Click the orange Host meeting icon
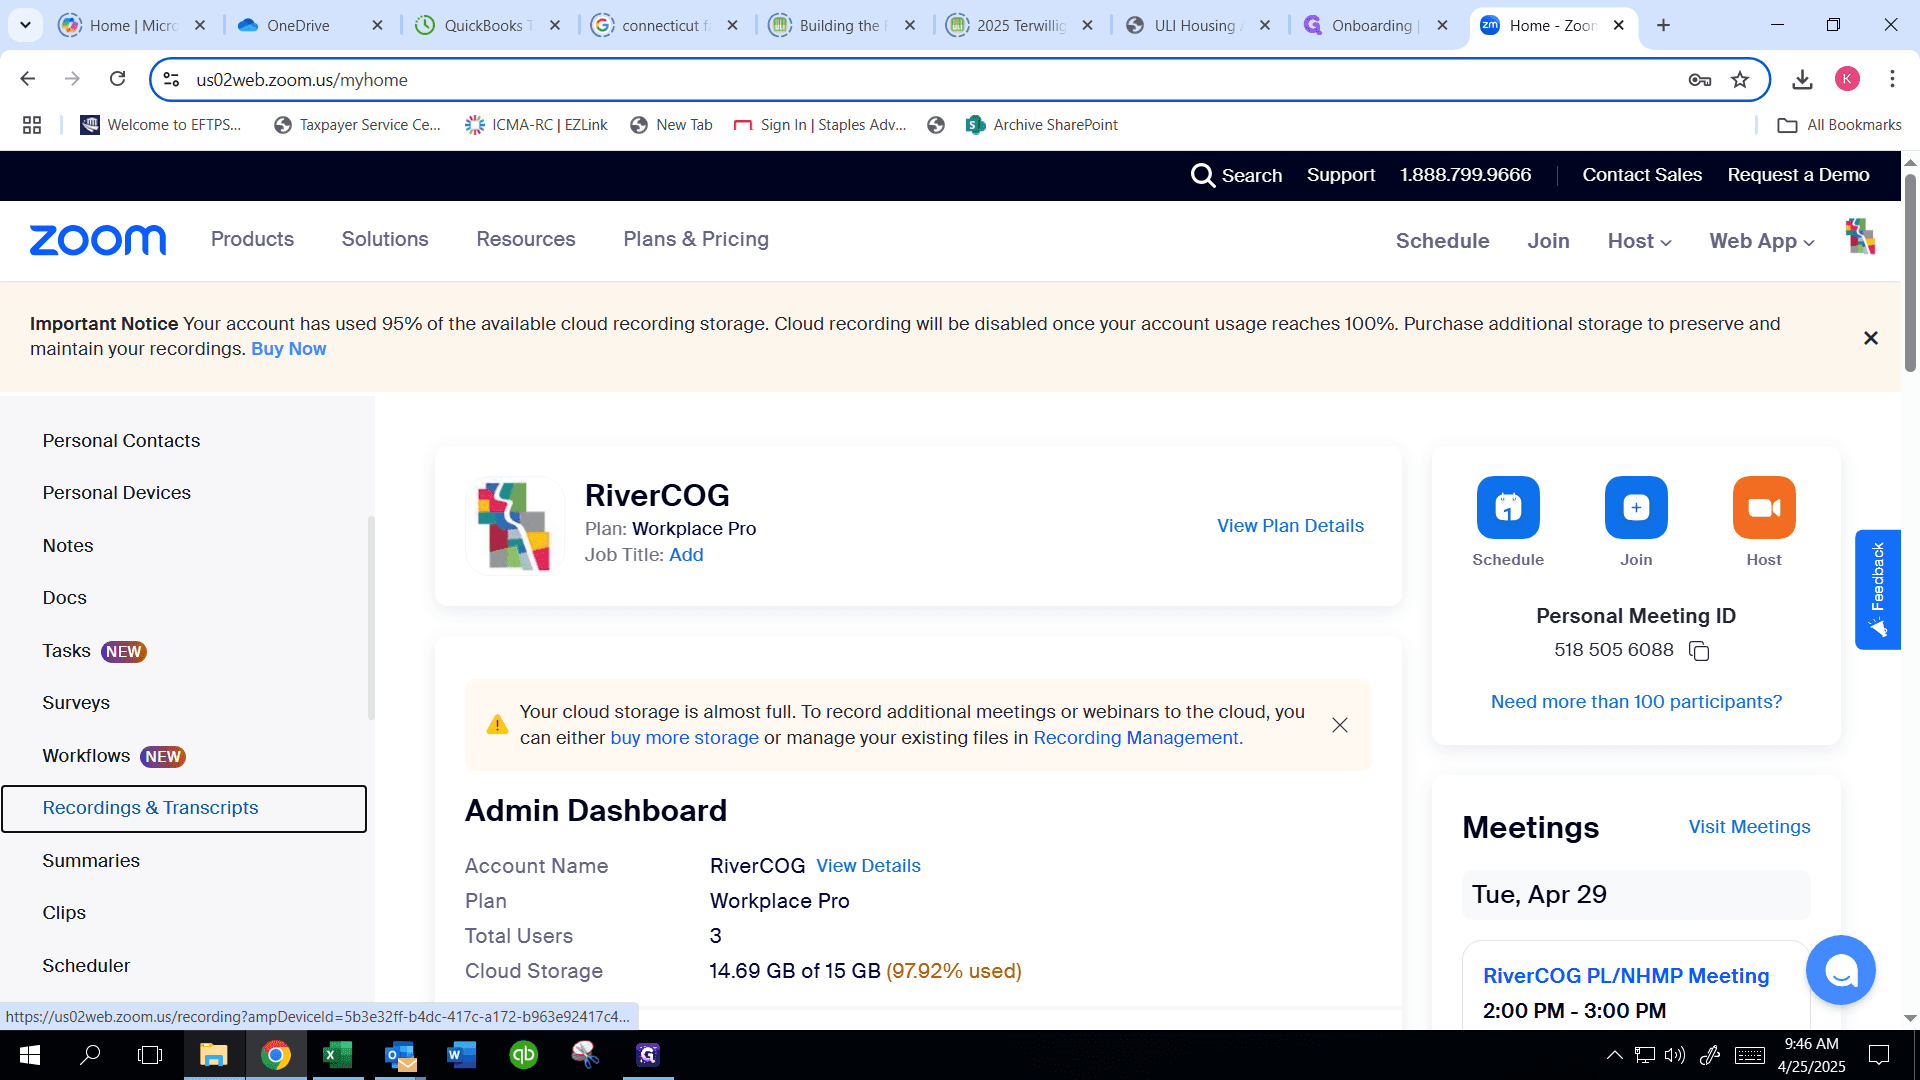1920x1080 pixels. (1764, 508)
